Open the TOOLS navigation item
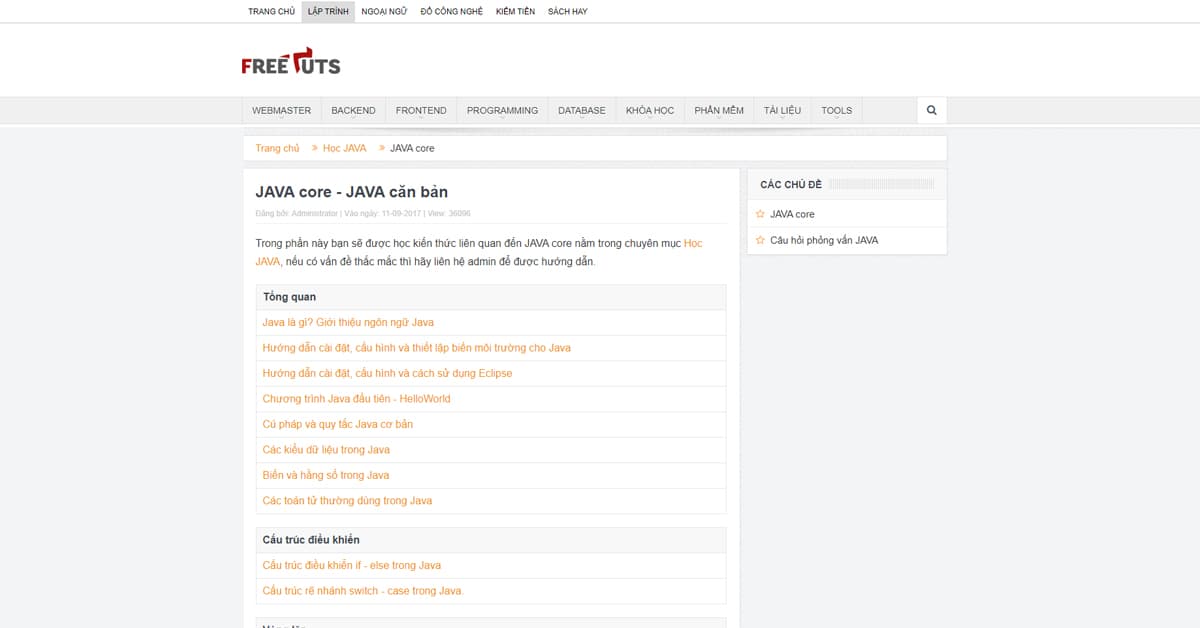The width and height of the screenshot is (1200, 628). tap(836, 111)
